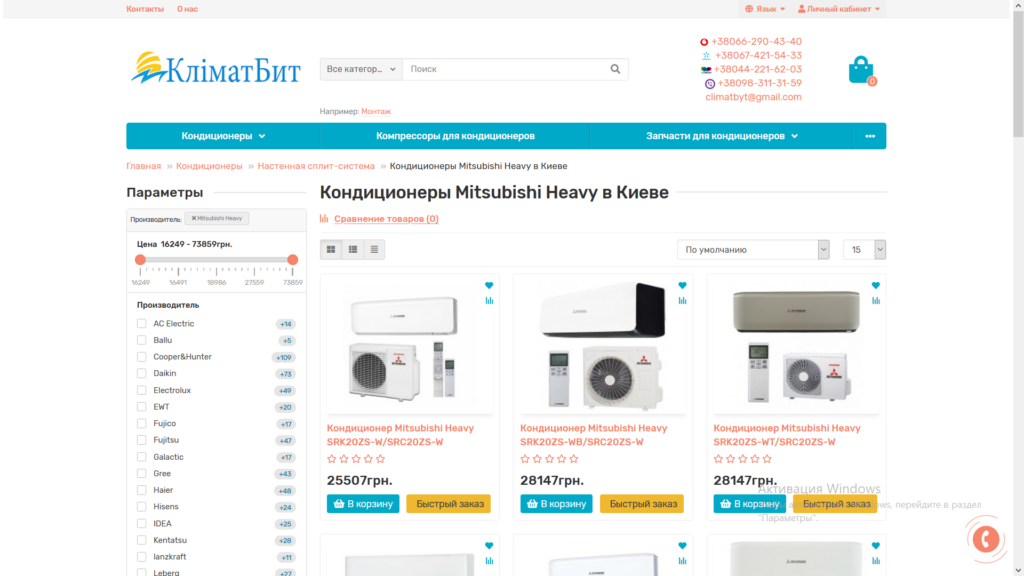Check the Daikin manufacturer checkbox
1024x576 pixels.
tap(142, 374)
